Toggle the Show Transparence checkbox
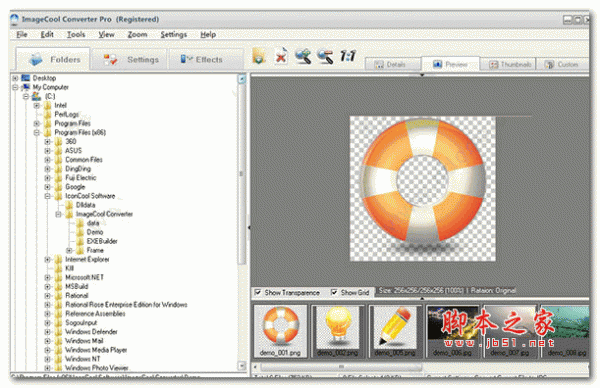 (x=258, y=292)
